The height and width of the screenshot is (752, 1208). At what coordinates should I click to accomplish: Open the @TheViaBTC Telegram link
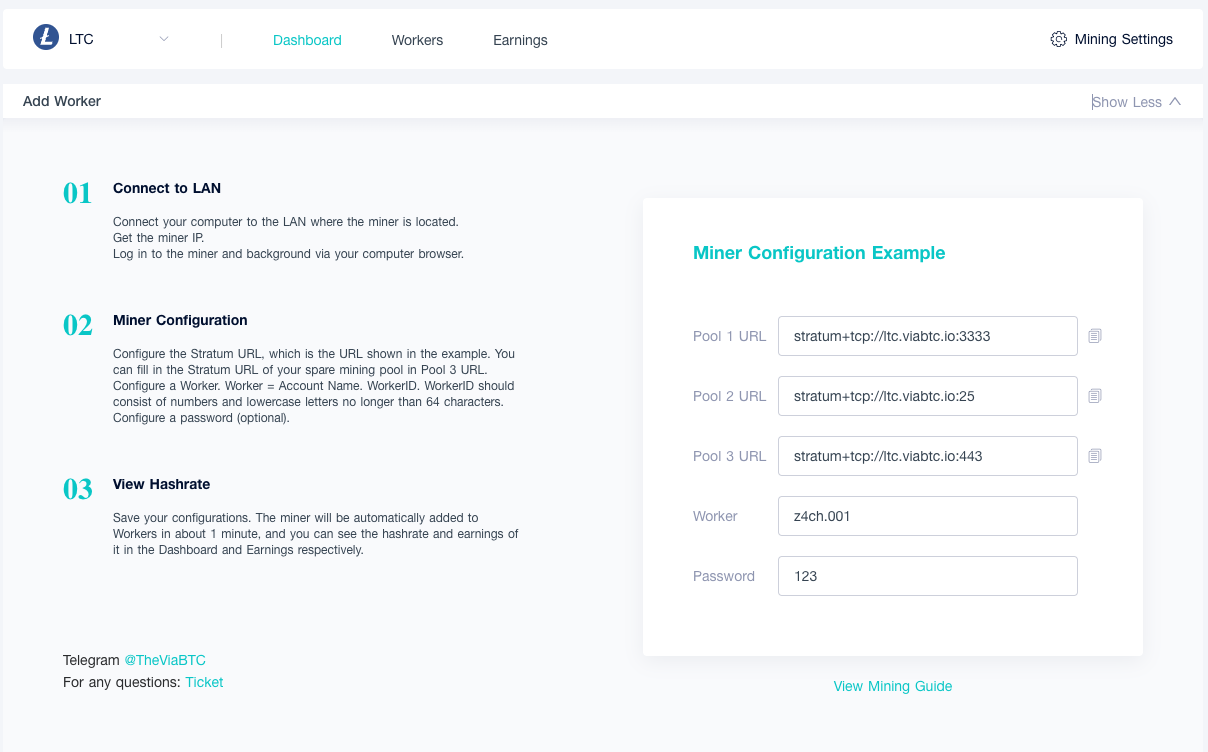tap(165, 660)
